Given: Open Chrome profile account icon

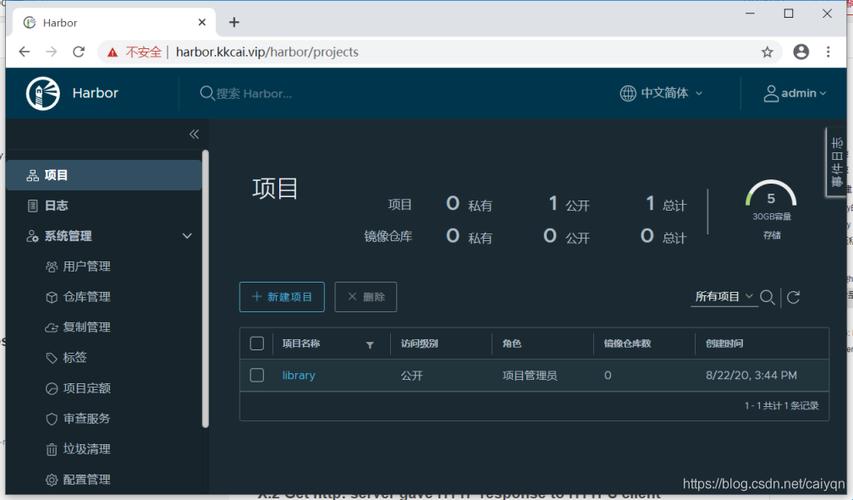Looking at the screenshot, I should click(801, 52).
